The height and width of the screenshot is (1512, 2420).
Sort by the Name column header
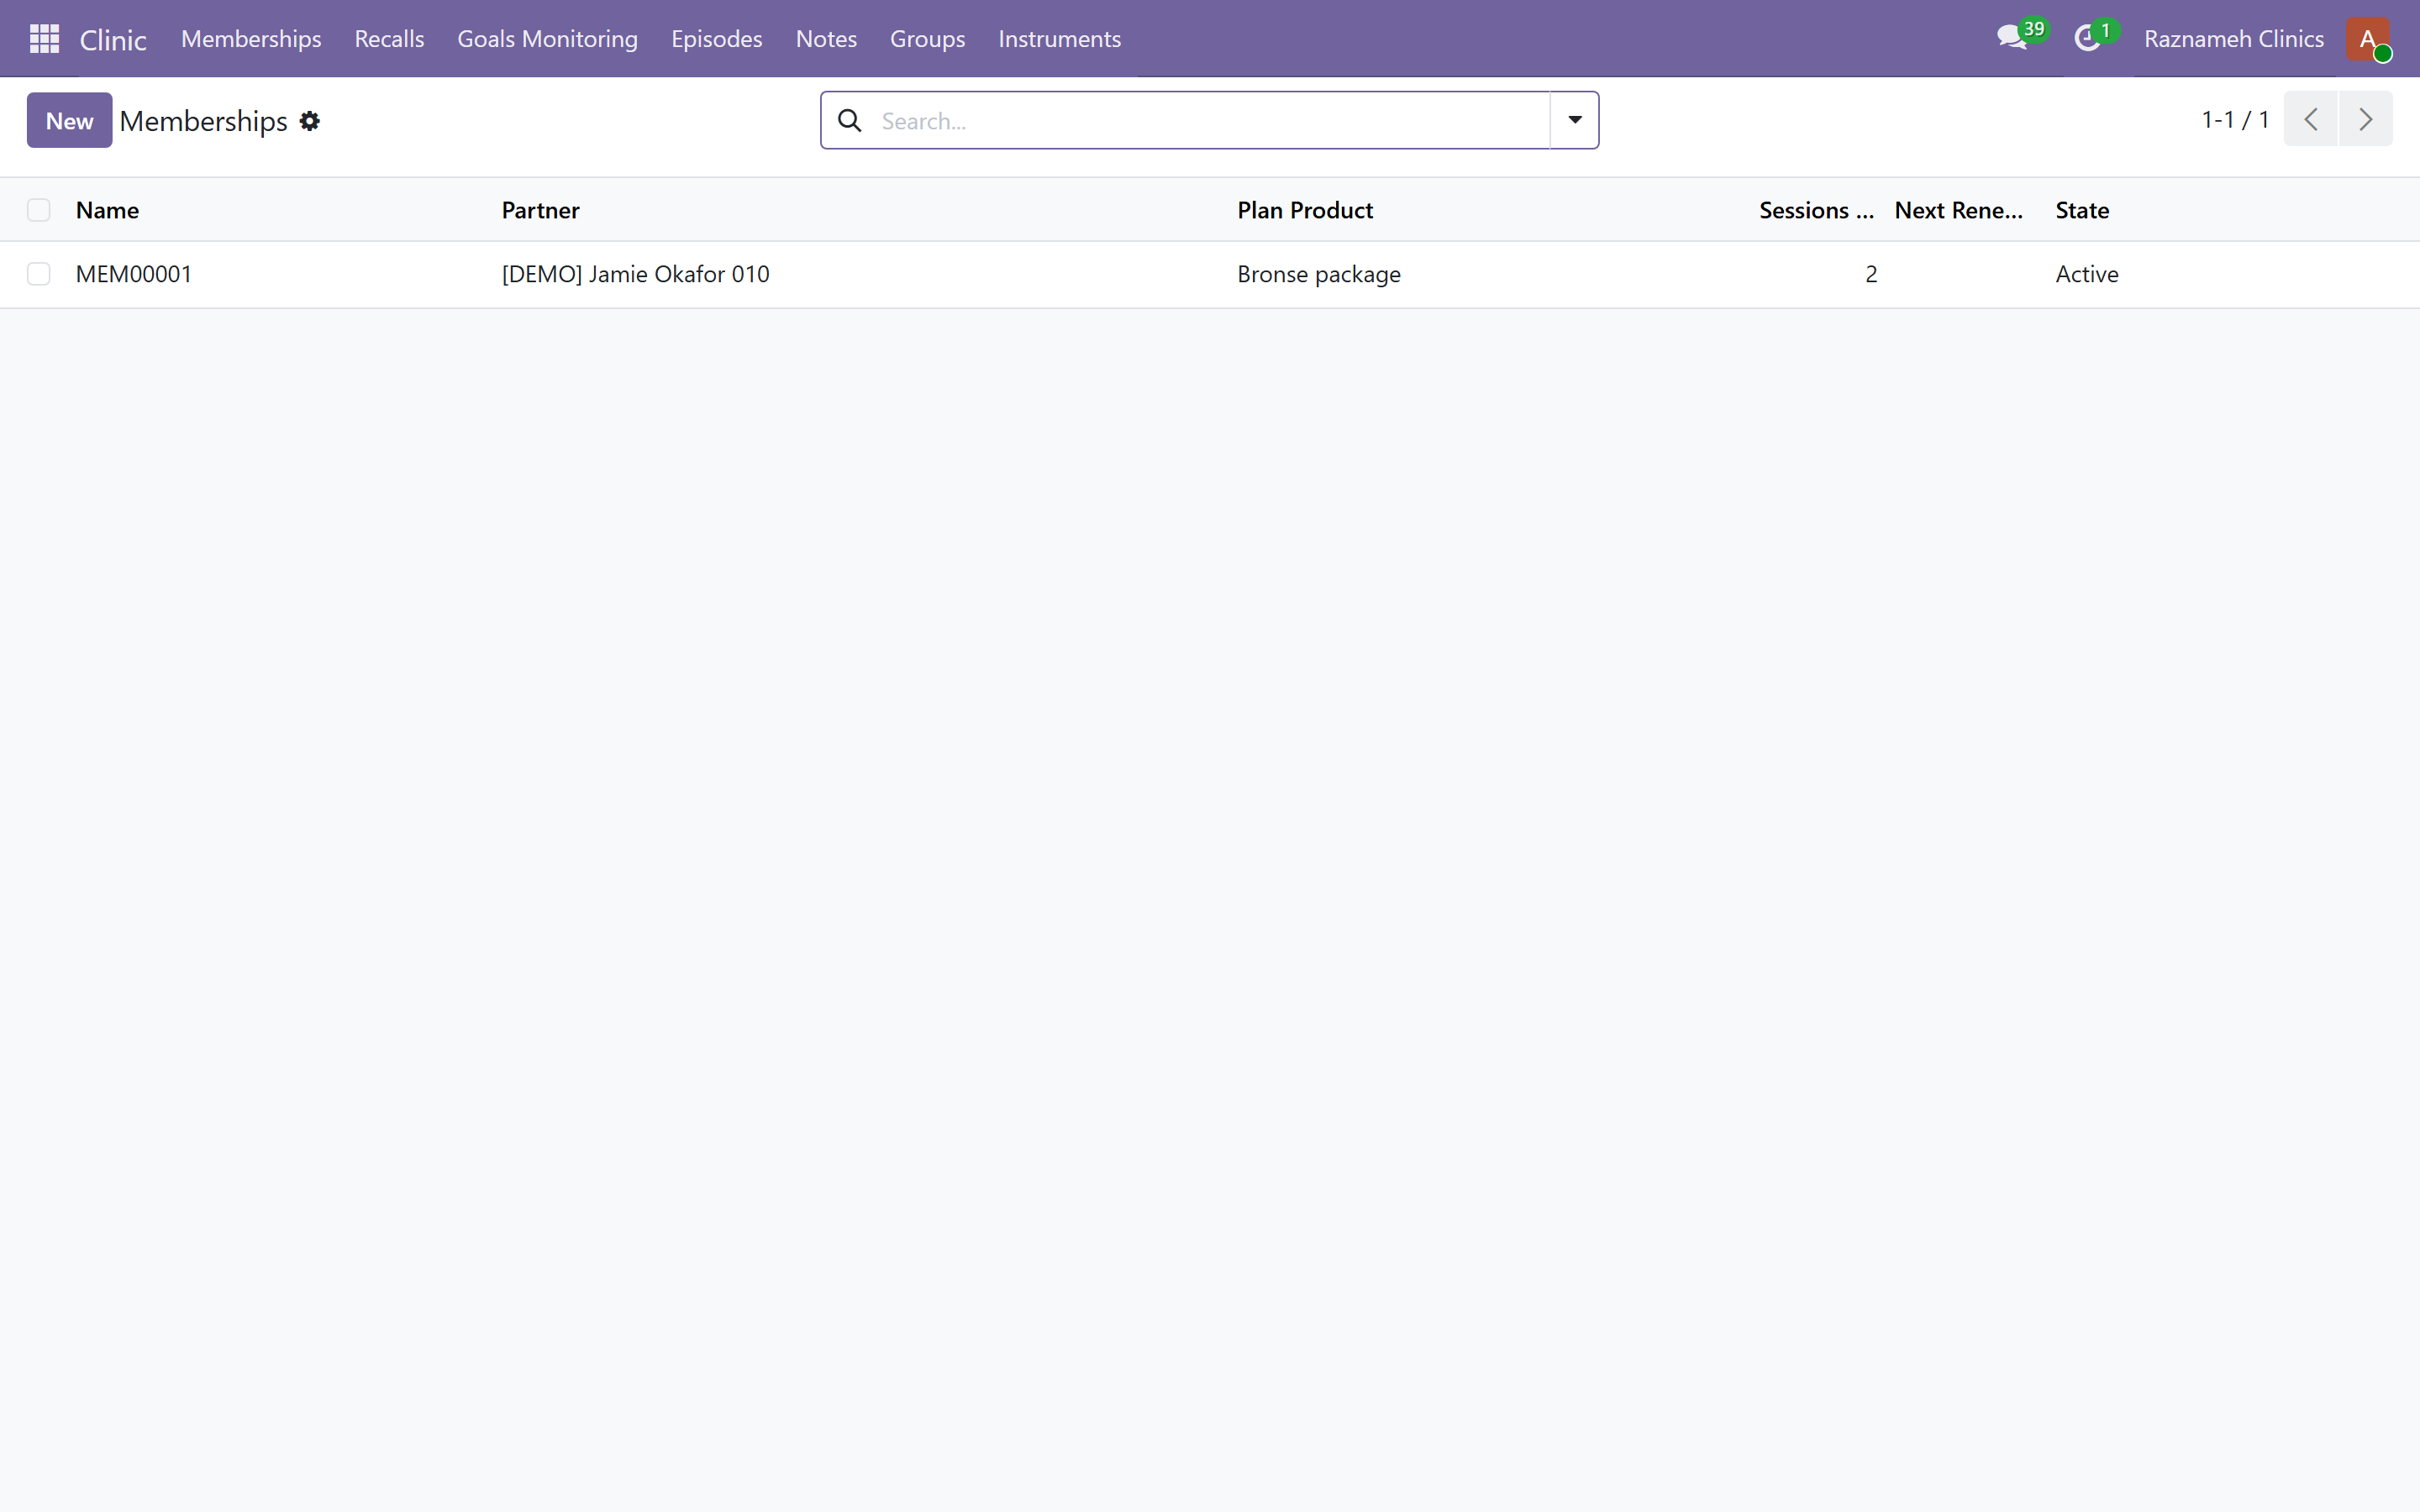point(107,210)
